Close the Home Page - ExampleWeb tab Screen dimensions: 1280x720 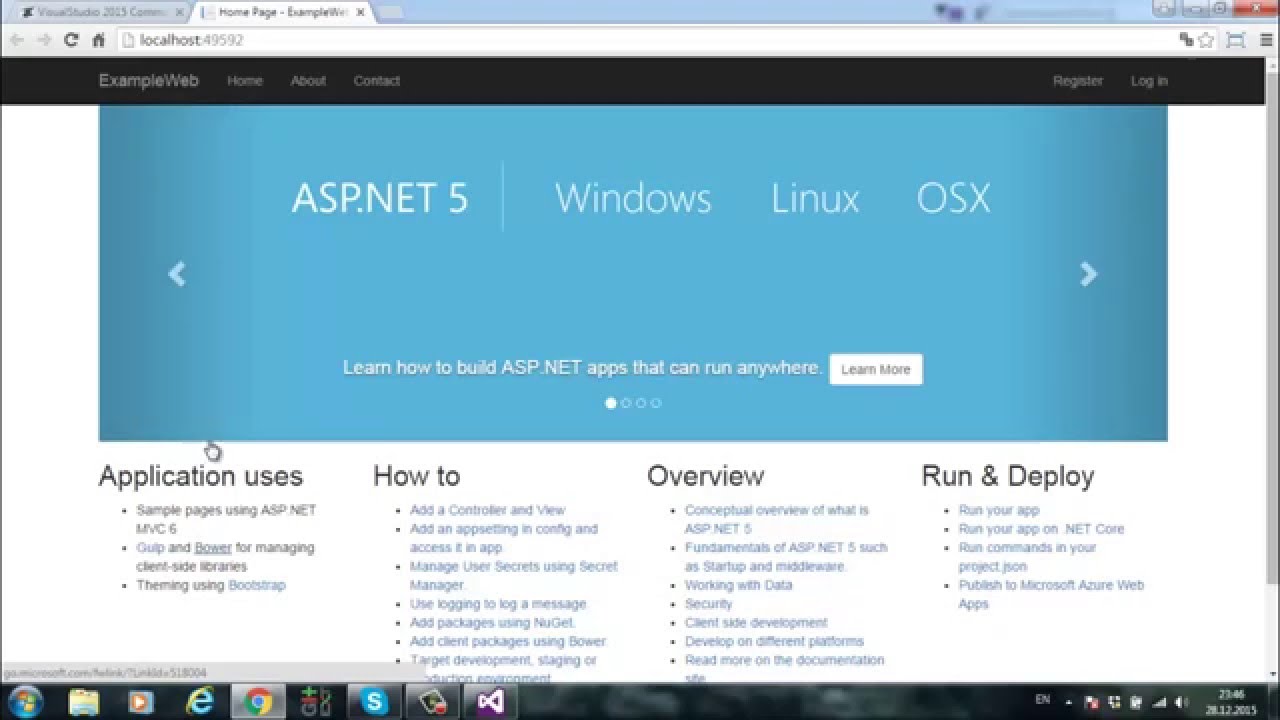tap(360, 12)
